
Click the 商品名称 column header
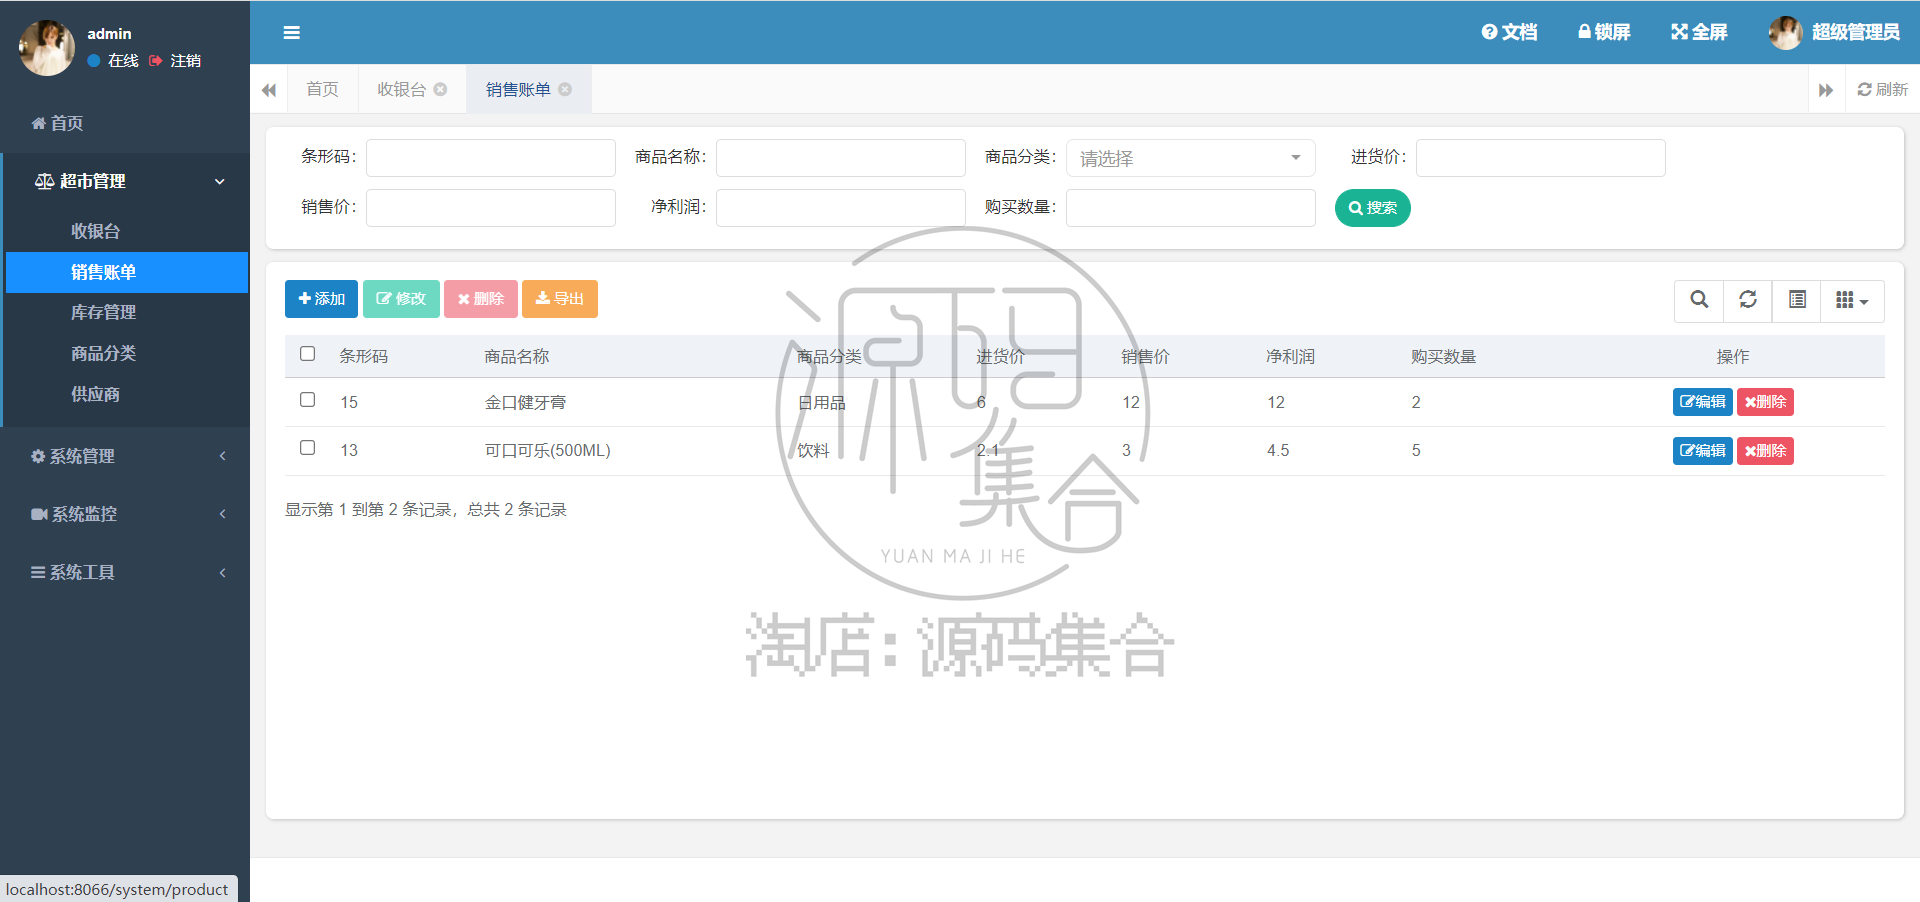517,356
